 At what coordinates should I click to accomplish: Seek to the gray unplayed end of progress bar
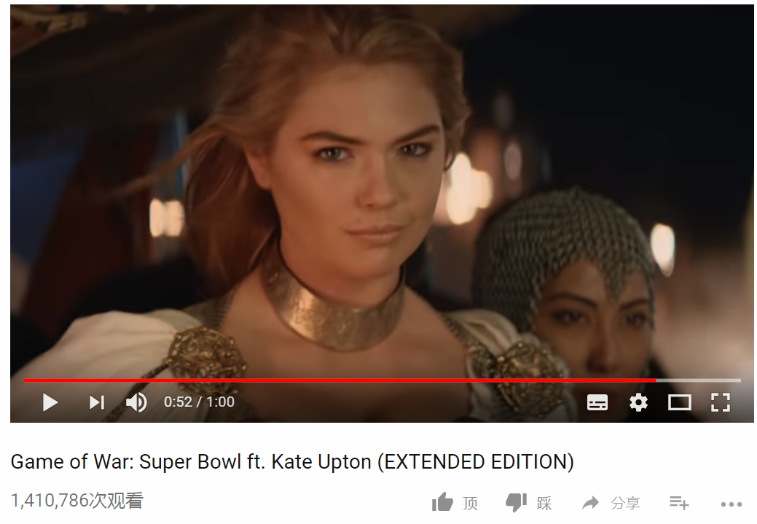(x=698, y=381)
